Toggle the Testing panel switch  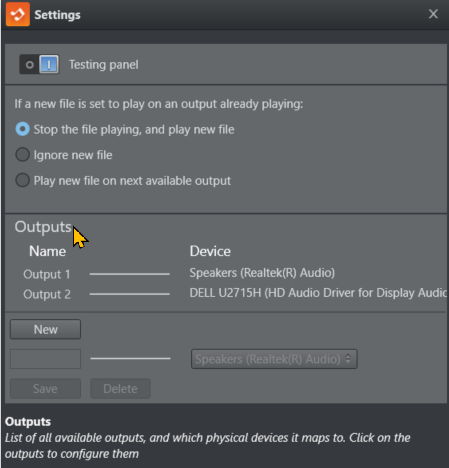click(x=39, y=64)
